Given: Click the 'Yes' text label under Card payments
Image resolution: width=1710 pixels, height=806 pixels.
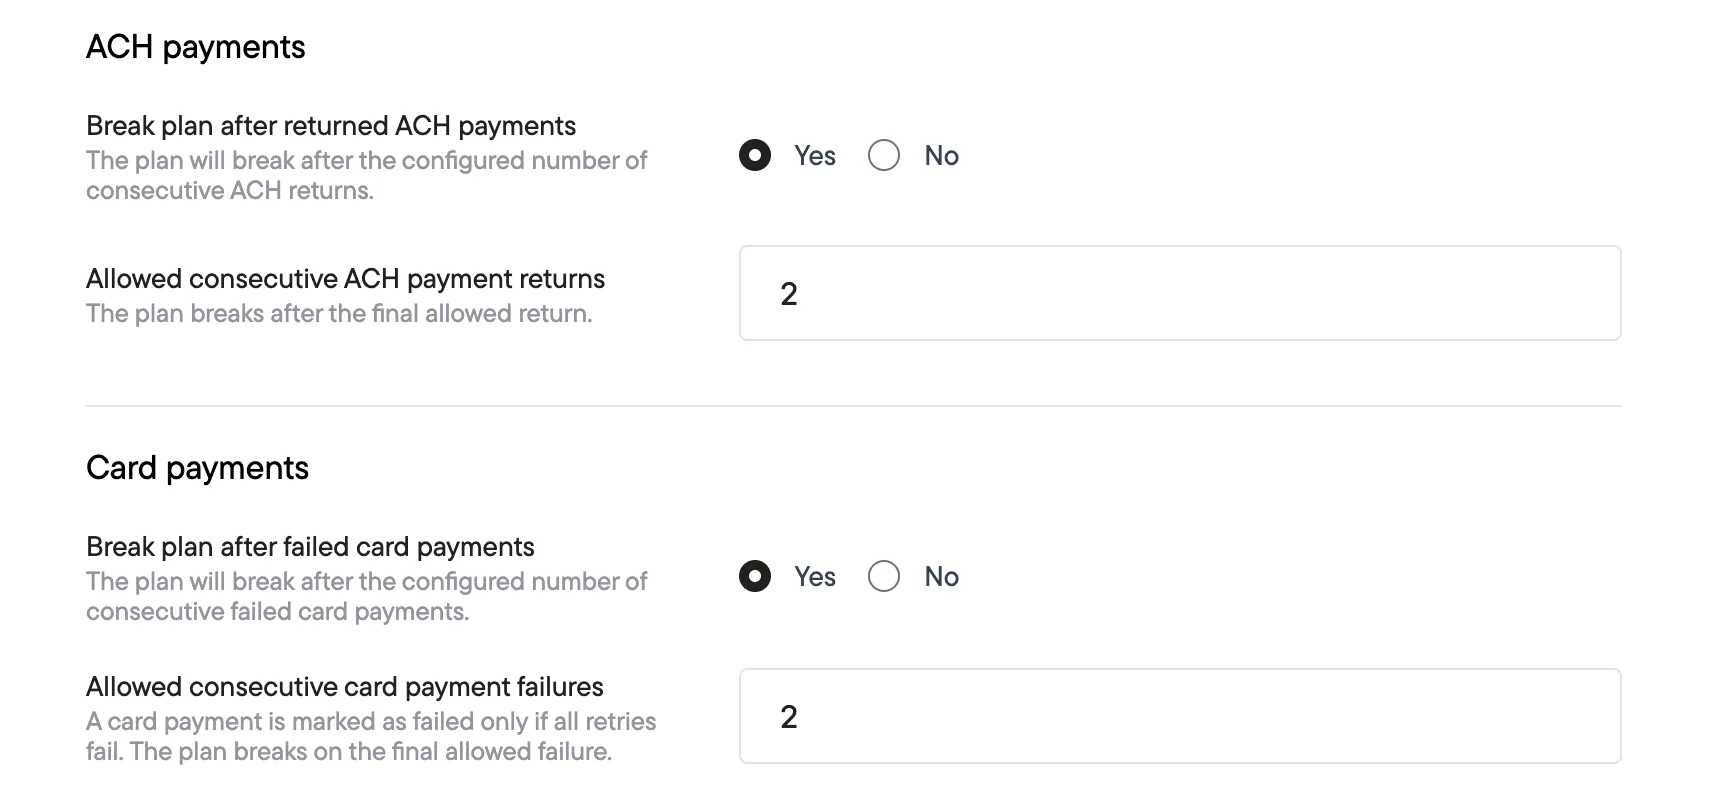Looking at the screenshot, I should click(815, 577).
